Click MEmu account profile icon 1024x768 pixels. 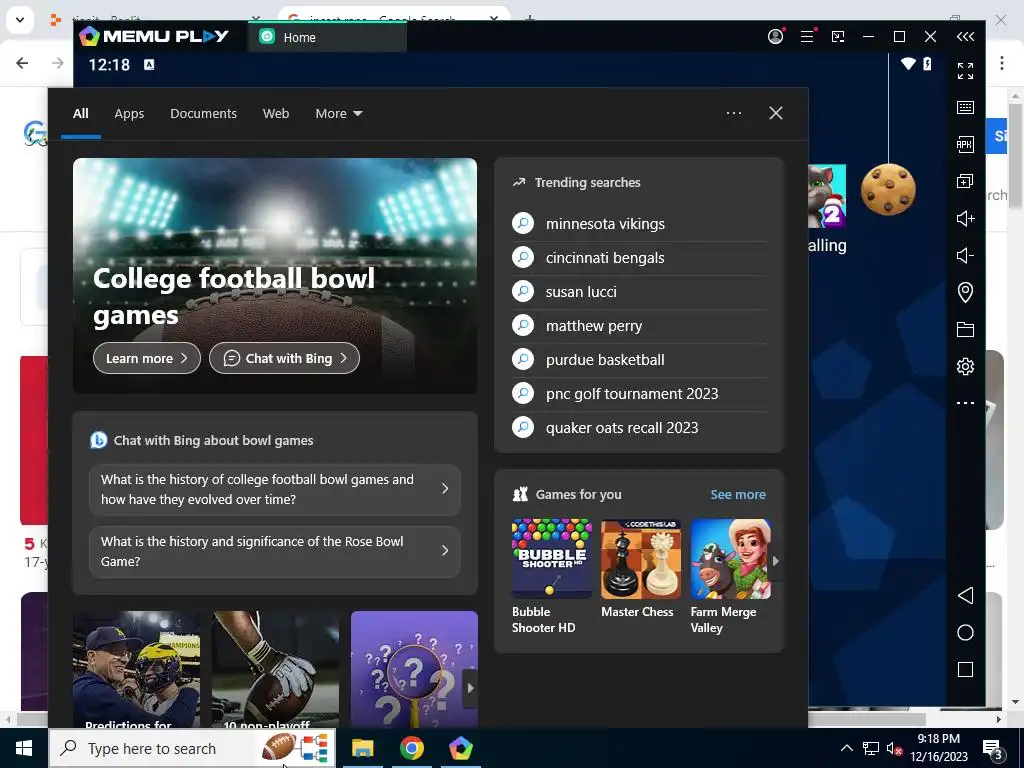pyautogui.click(x=776, y=37)
